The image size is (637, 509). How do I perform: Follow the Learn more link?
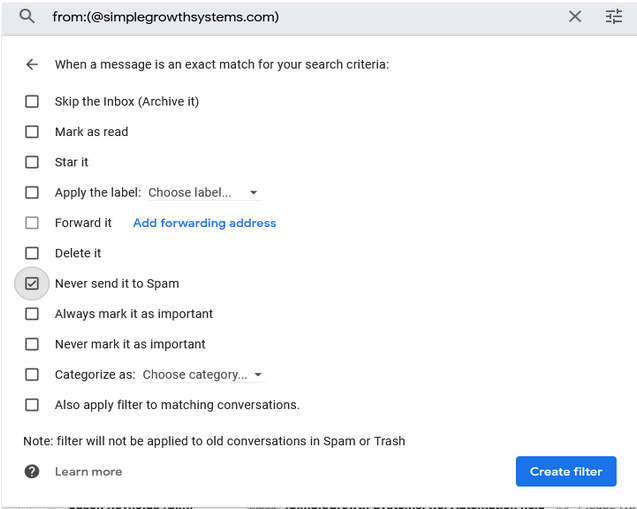pos(89,472)
